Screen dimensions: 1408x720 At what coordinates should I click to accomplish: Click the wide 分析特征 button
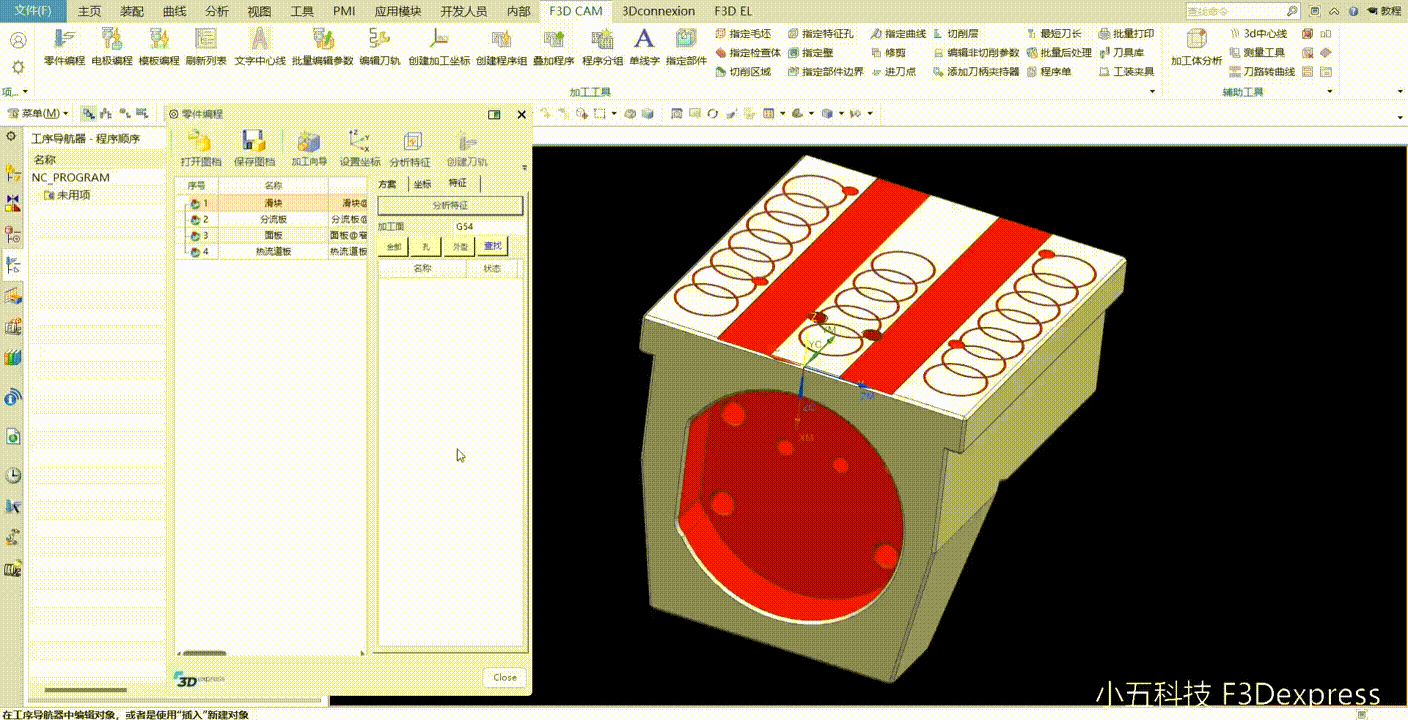click(450, 205)
